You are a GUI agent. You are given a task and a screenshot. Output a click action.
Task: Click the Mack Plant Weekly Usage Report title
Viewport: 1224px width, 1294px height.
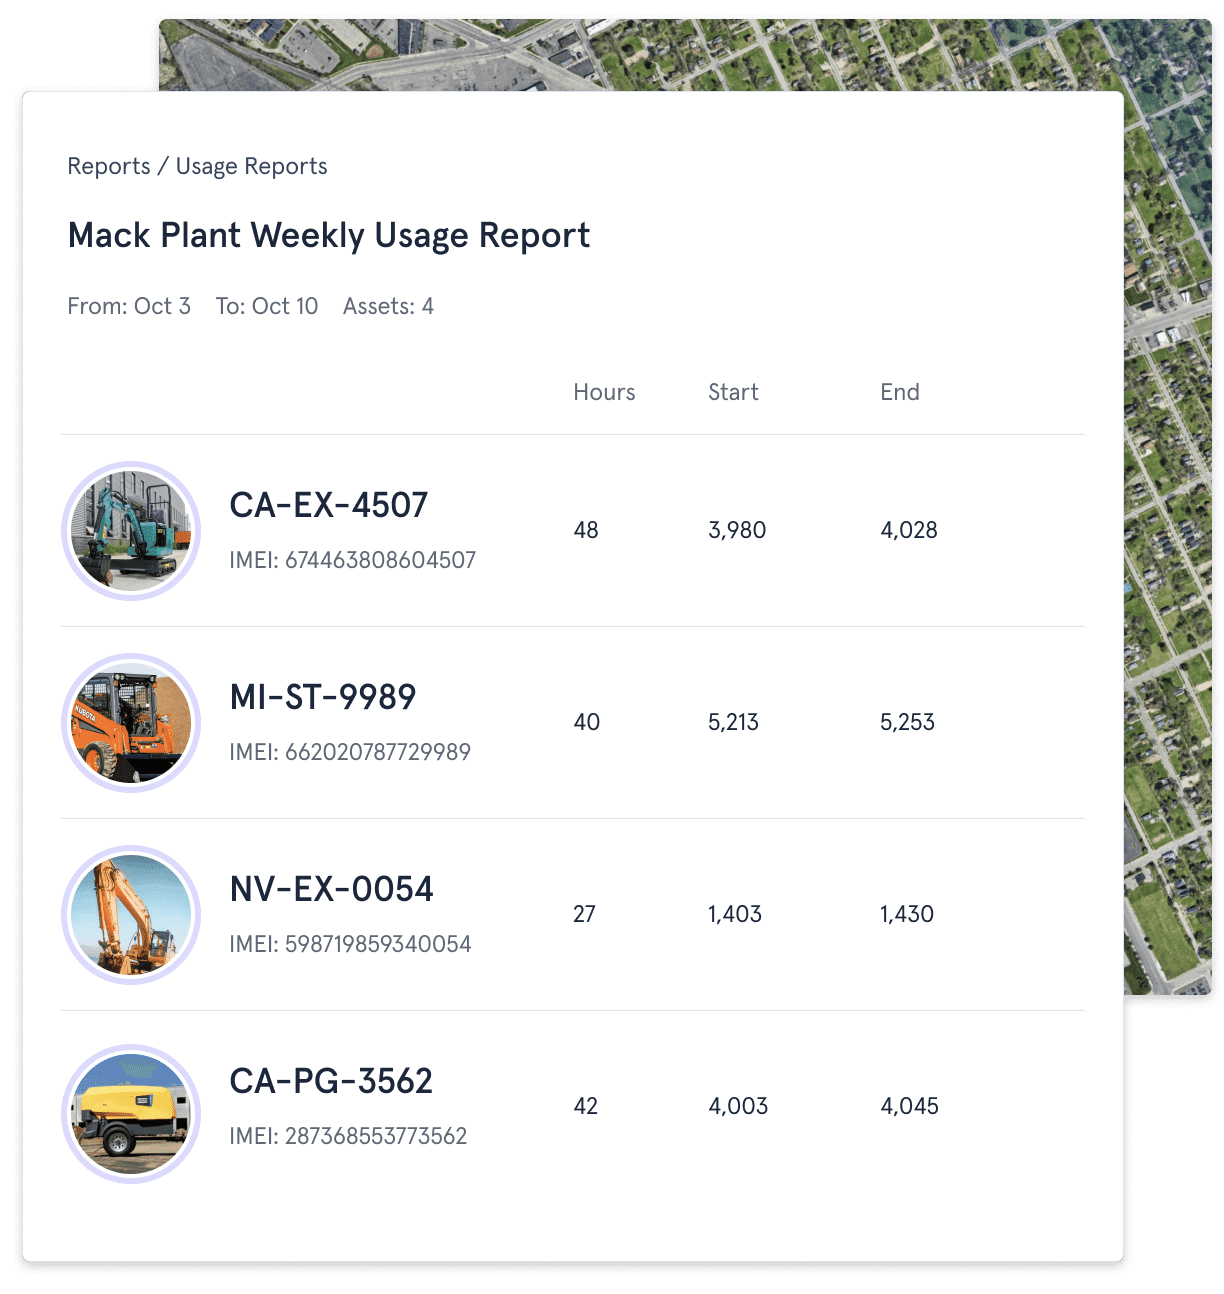point(328,235)
